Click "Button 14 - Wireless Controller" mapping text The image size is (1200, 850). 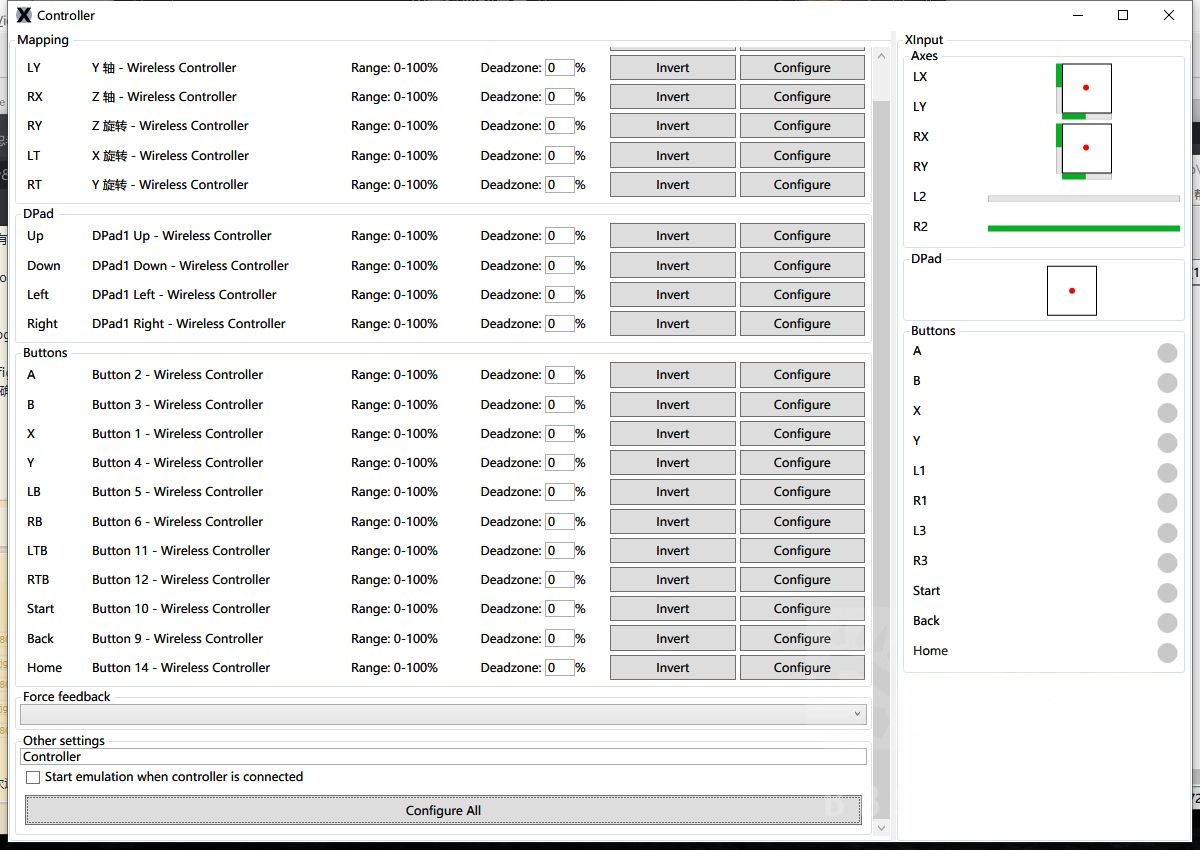point(181,668)
